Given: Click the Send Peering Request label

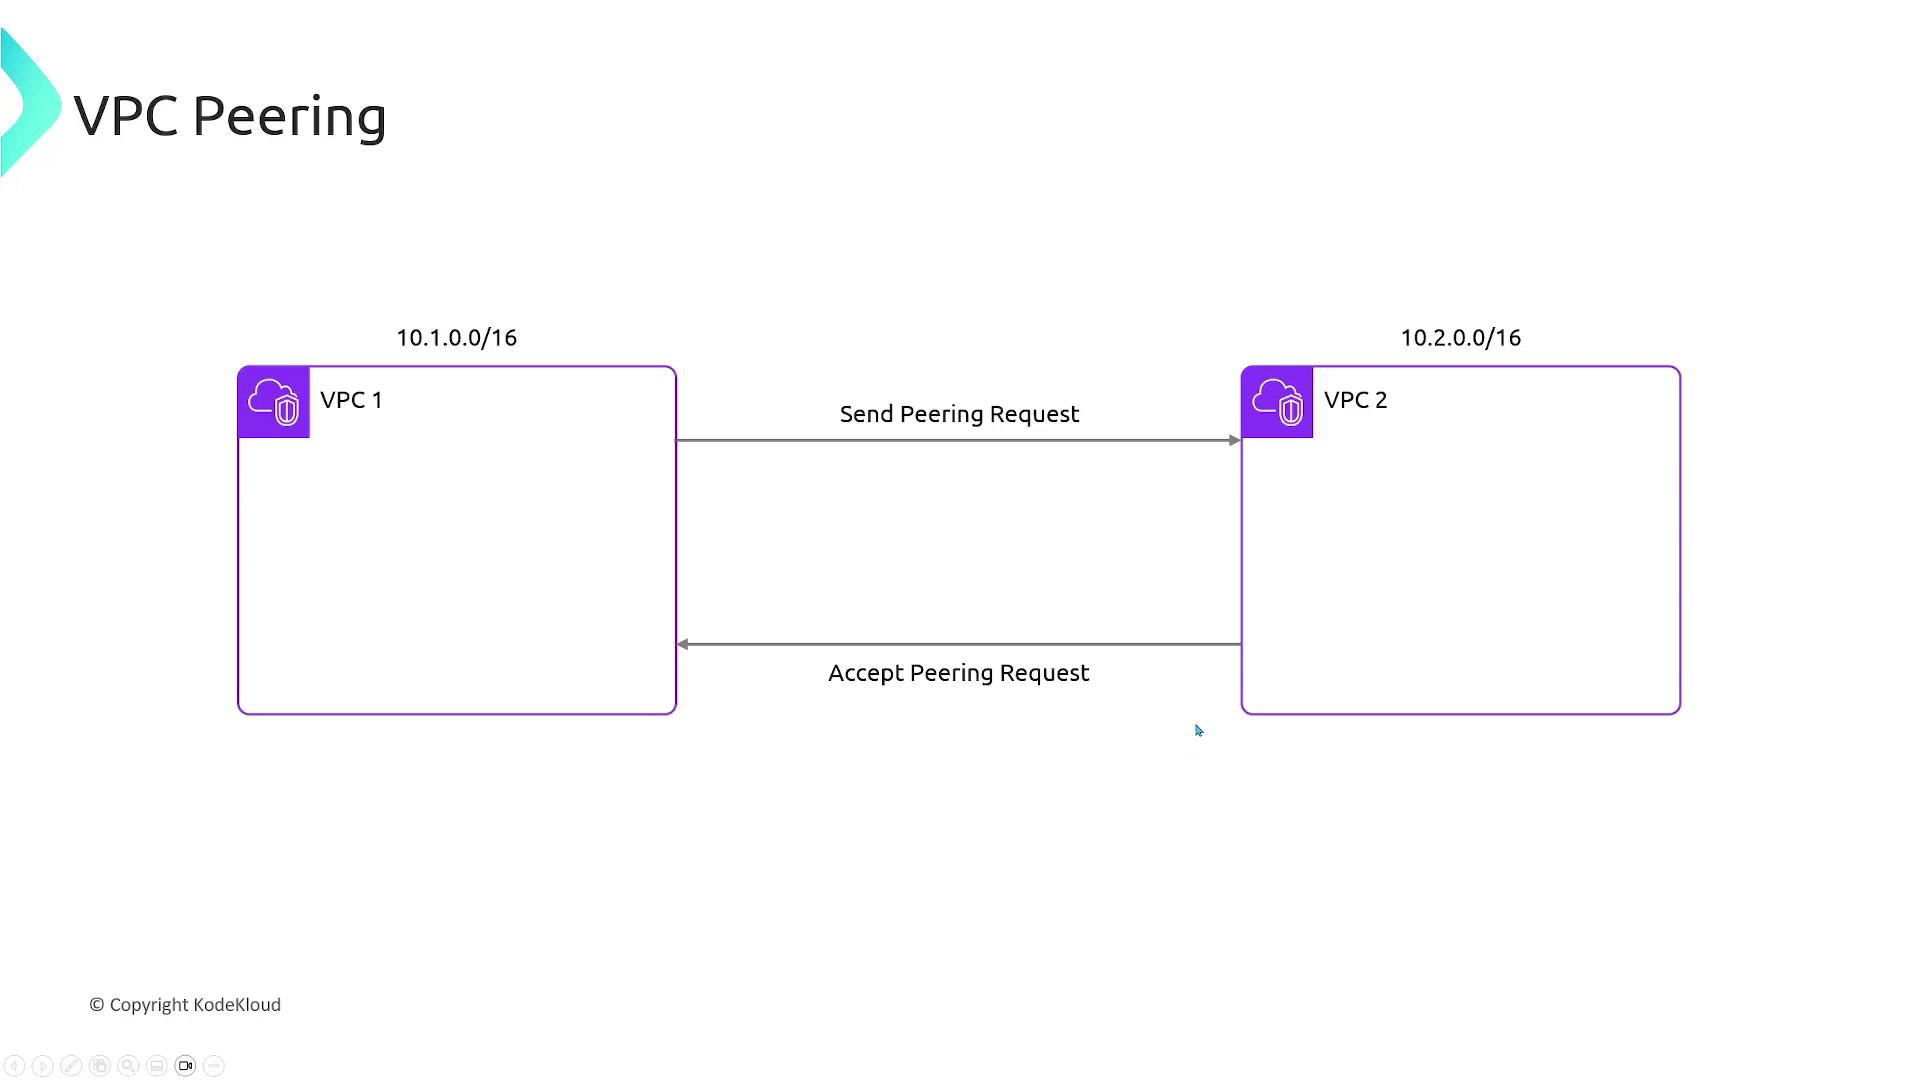Looking at the screenshot, I should click(959, 414).
